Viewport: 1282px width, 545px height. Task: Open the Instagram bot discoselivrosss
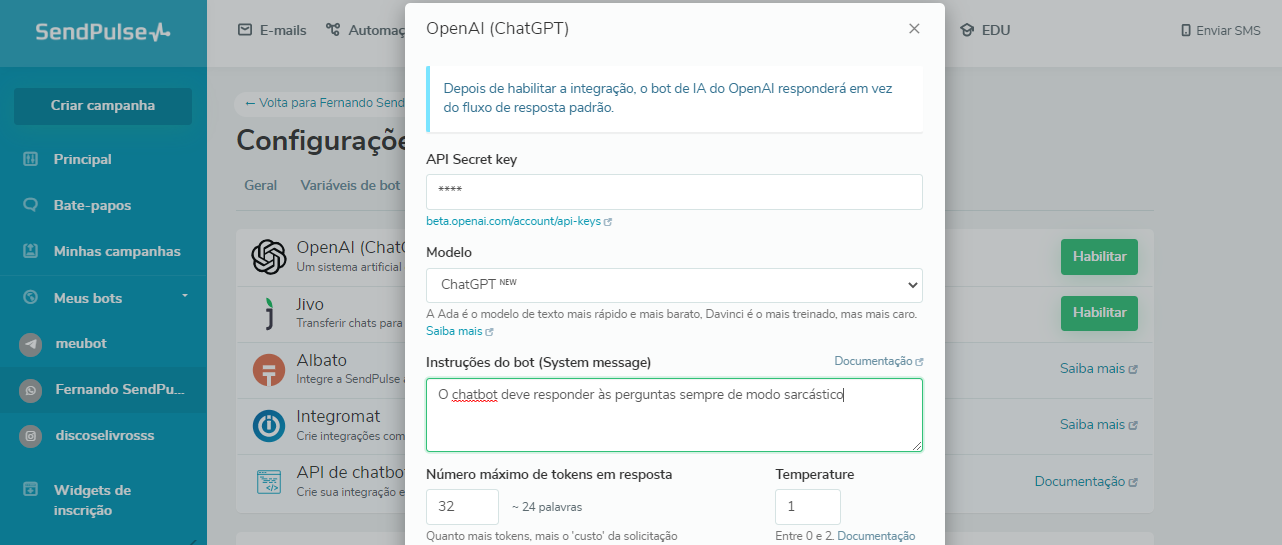(104, 435)
